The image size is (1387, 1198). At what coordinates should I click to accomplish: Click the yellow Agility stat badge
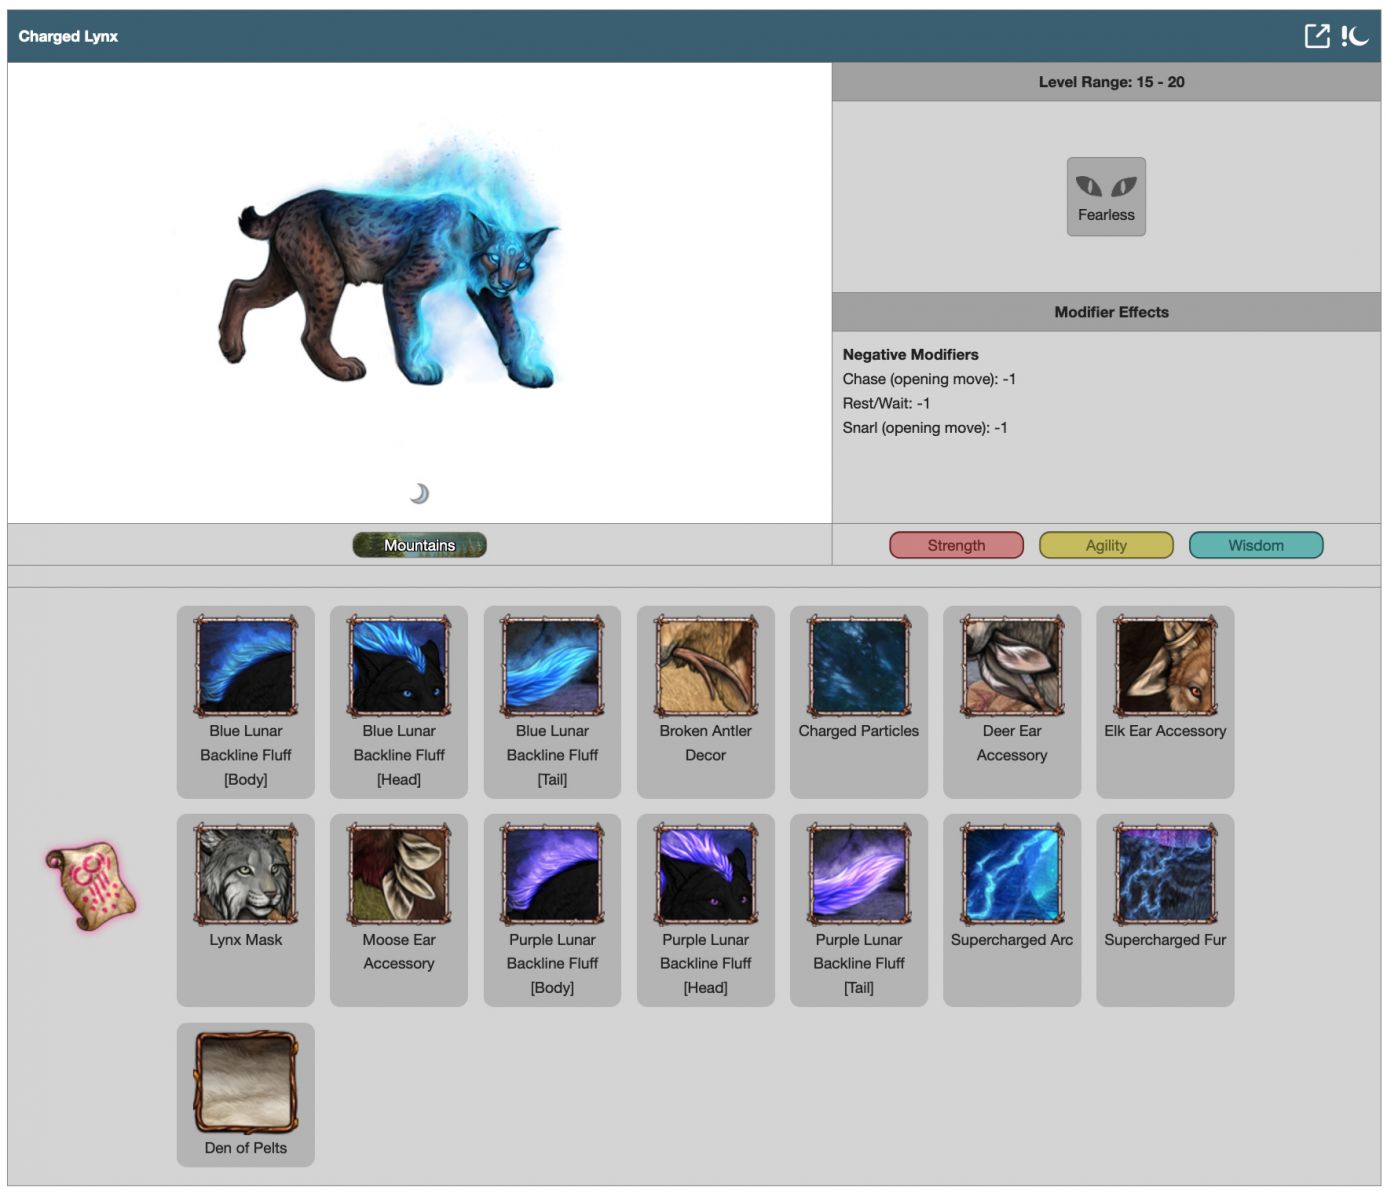click(1105, 545)
